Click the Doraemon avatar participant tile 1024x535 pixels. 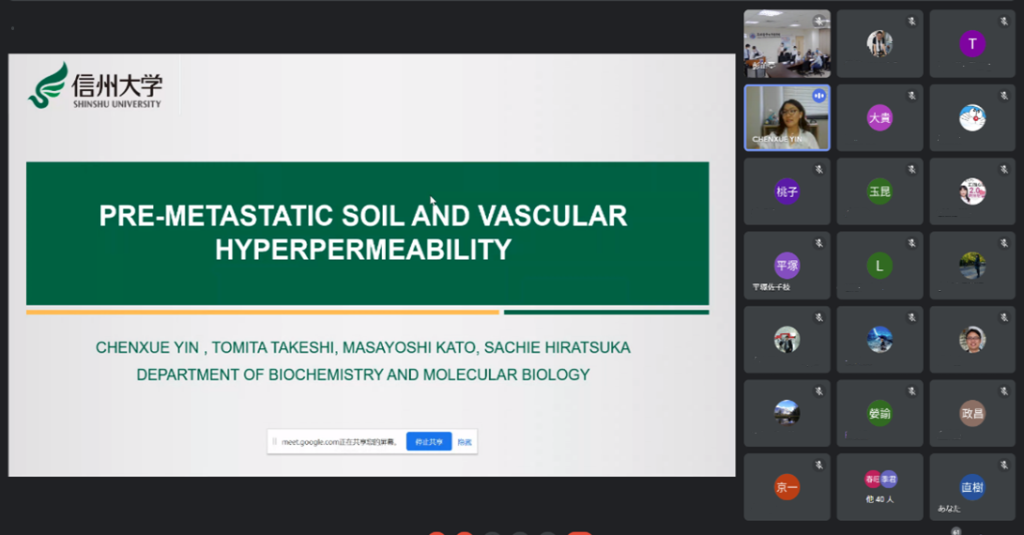coord(972,117)
